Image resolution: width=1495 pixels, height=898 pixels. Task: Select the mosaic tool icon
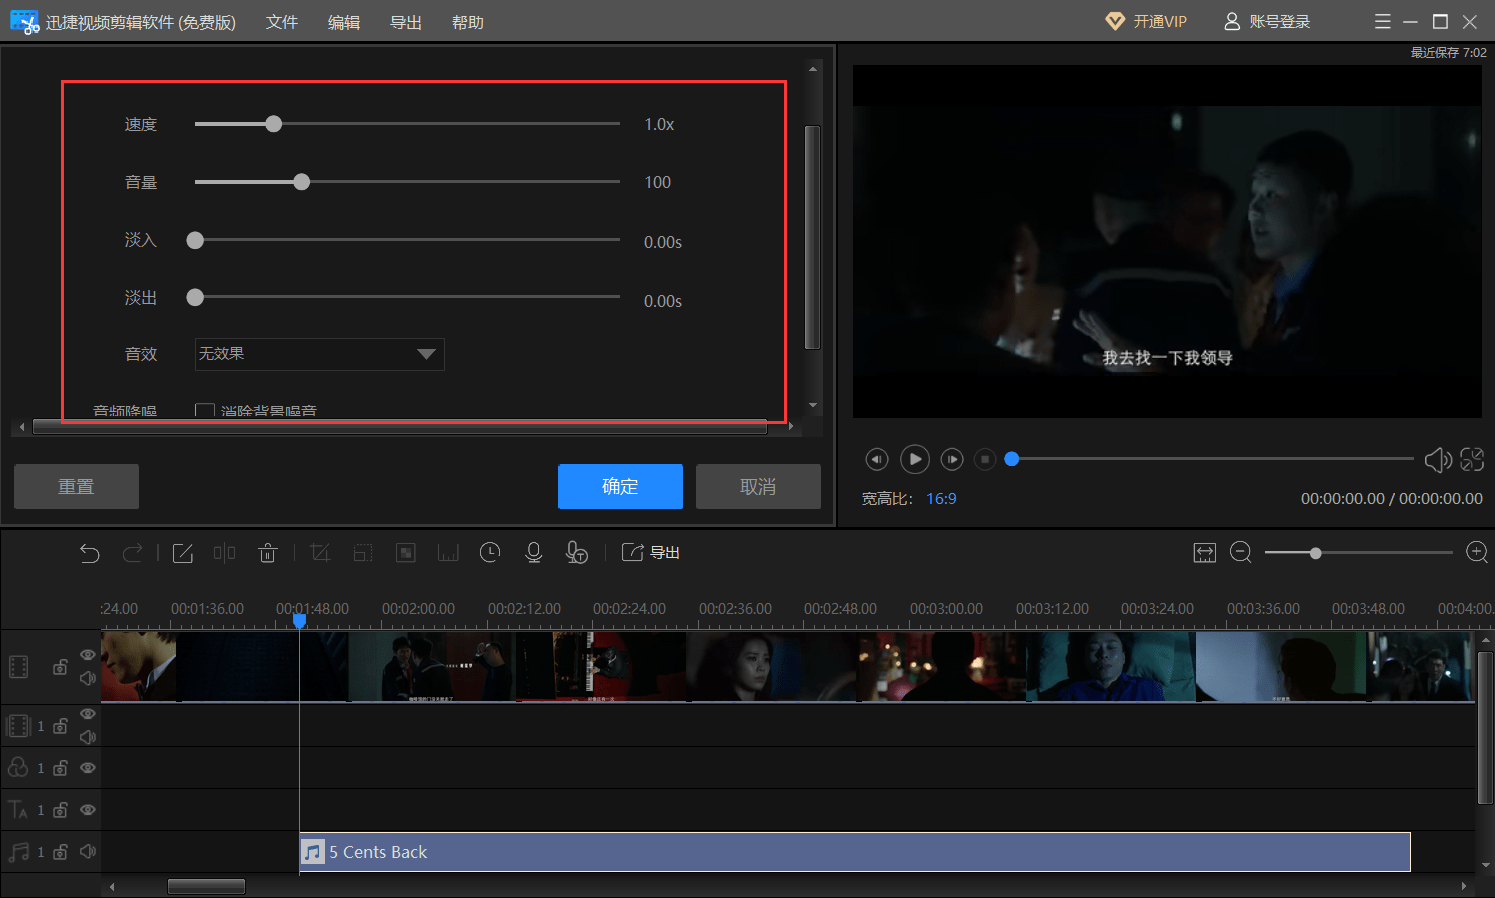point(406,553)
